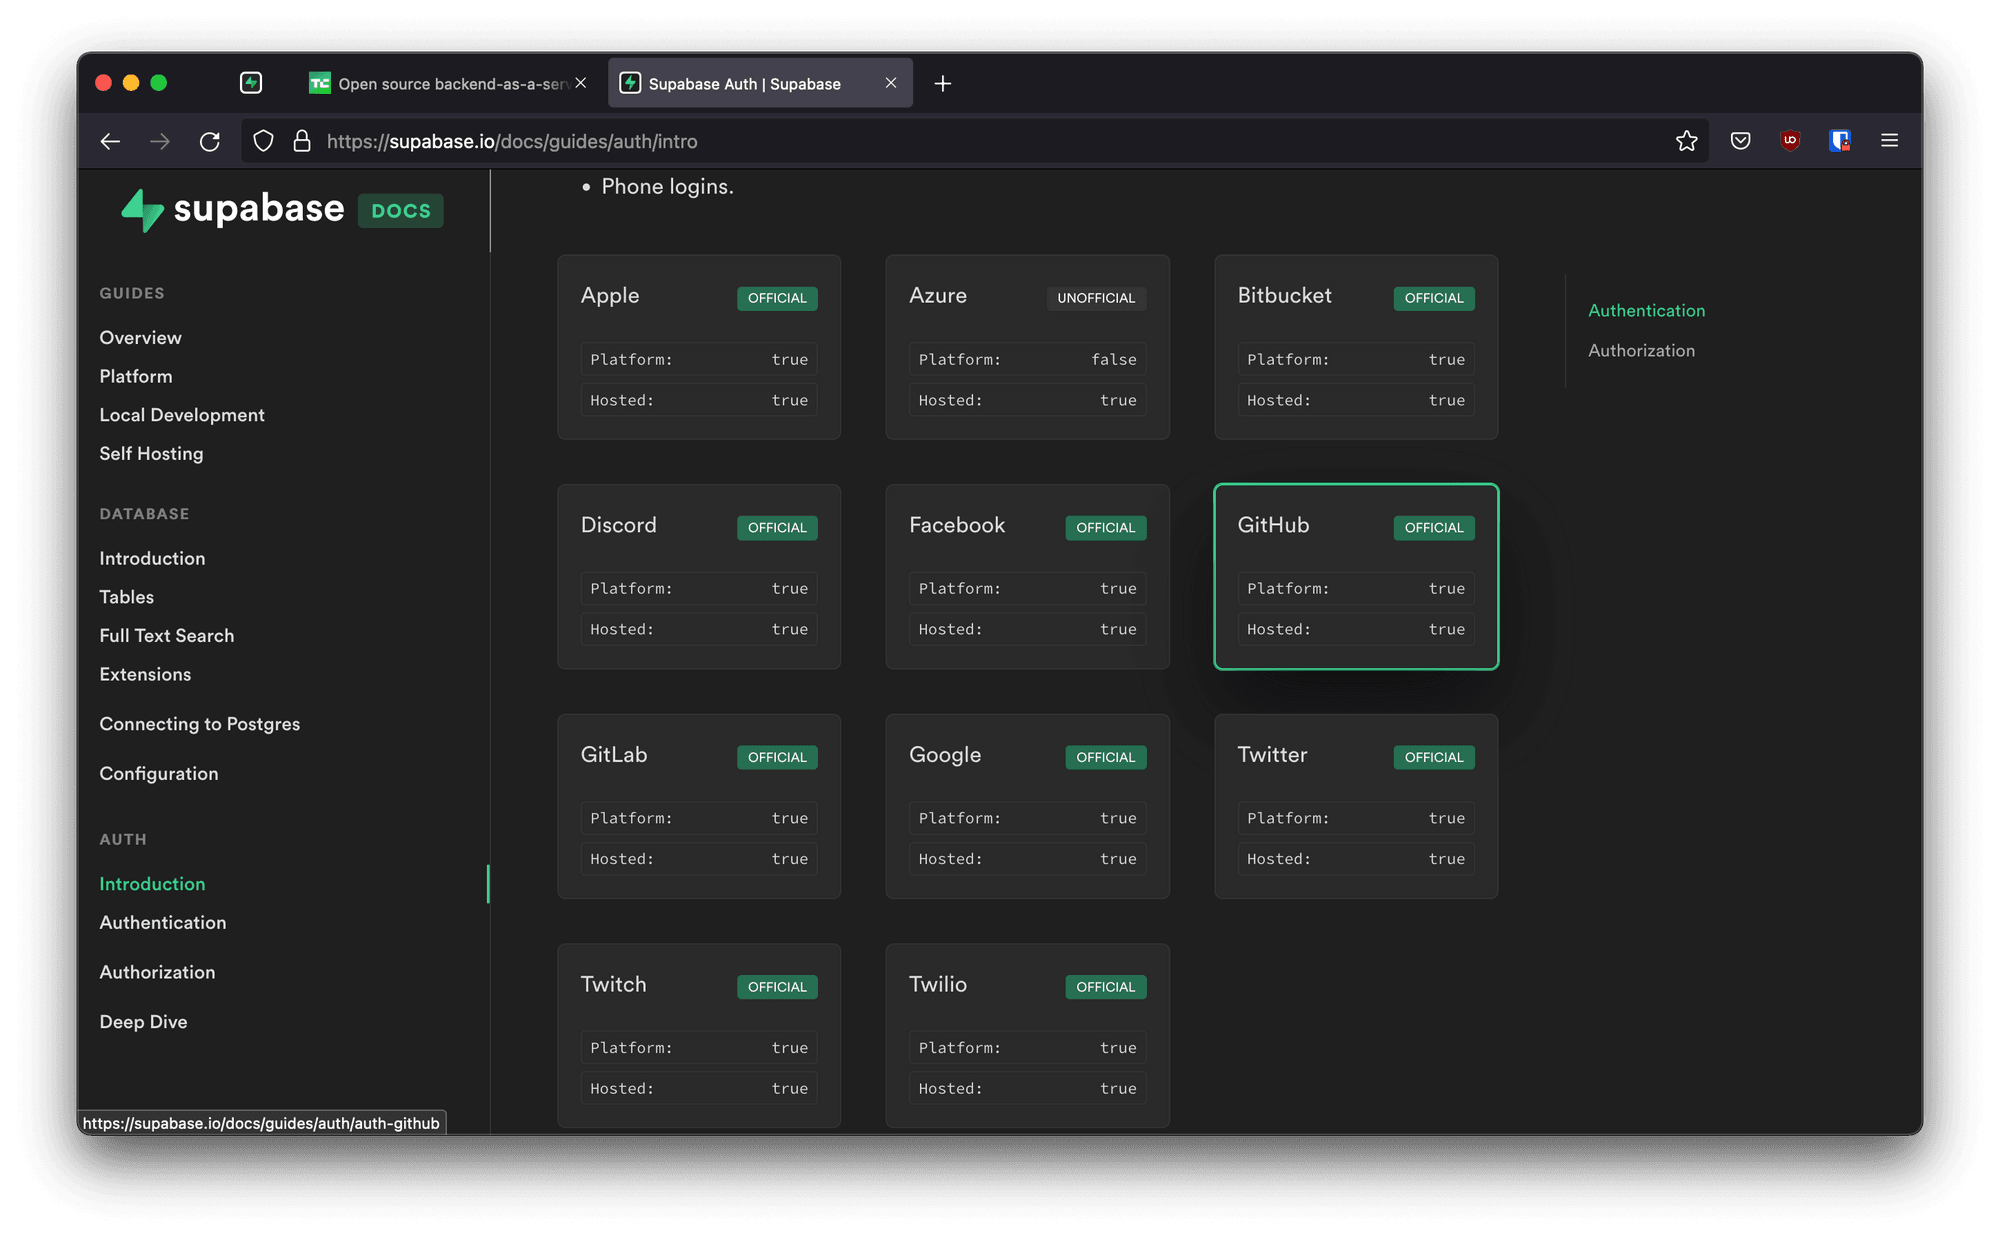
Task: Expand the Database section in sidebar
Action: pyautogui.click(x=141, y=513)
